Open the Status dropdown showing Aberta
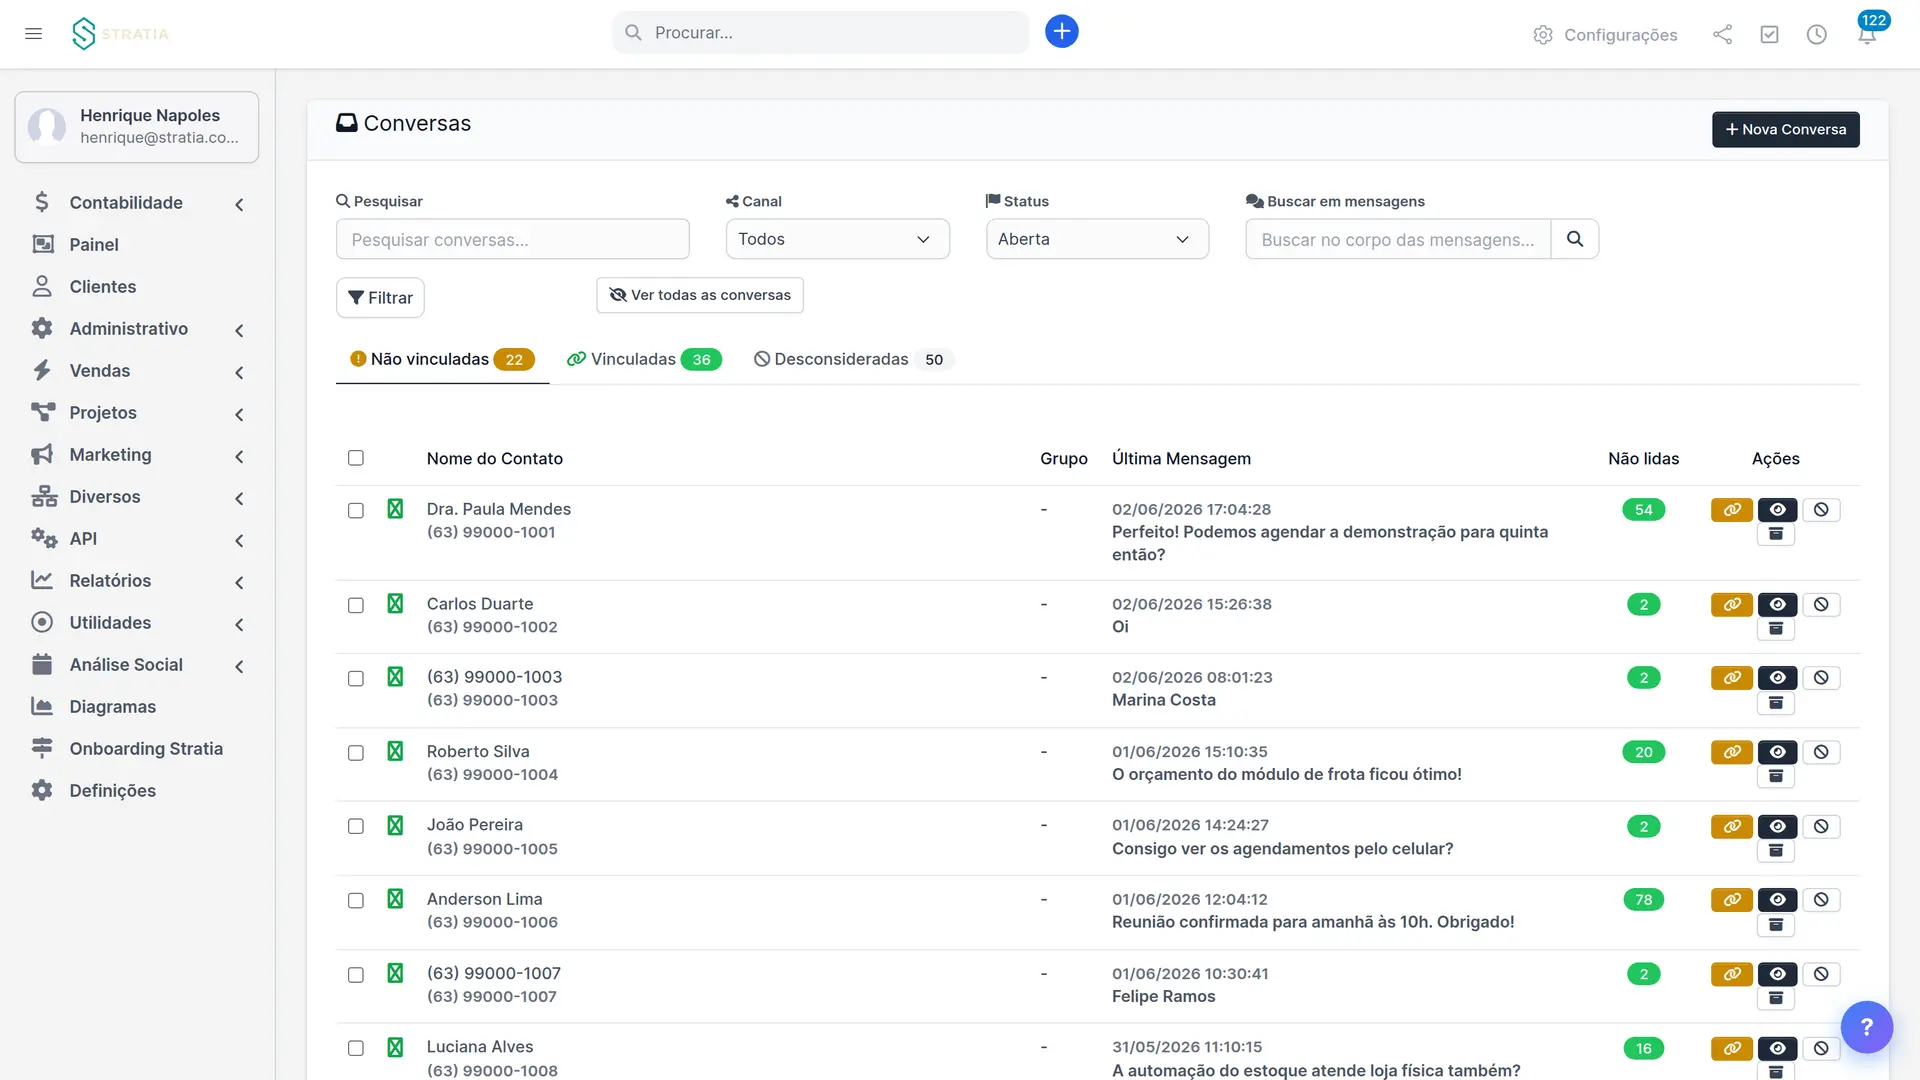The height and width of the screenshot is (1080, 1920). [1097, 239]
